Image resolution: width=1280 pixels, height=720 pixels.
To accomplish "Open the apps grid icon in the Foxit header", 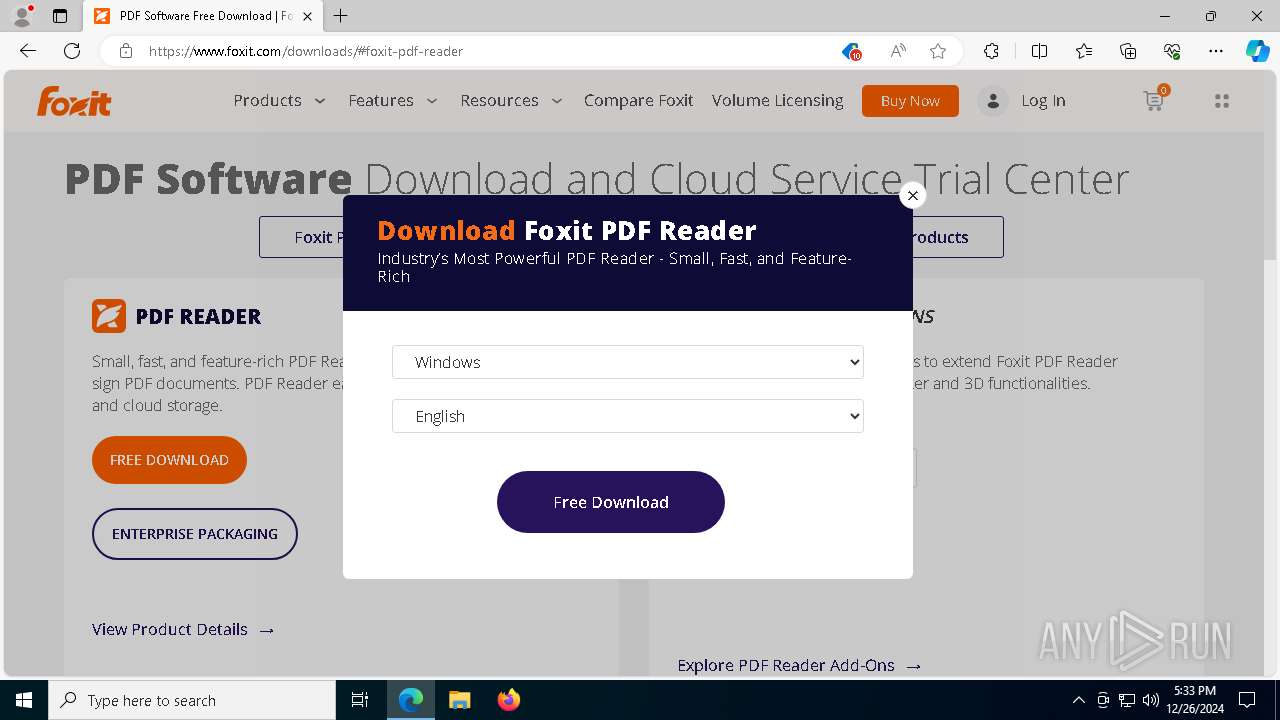I will 1221,101.
